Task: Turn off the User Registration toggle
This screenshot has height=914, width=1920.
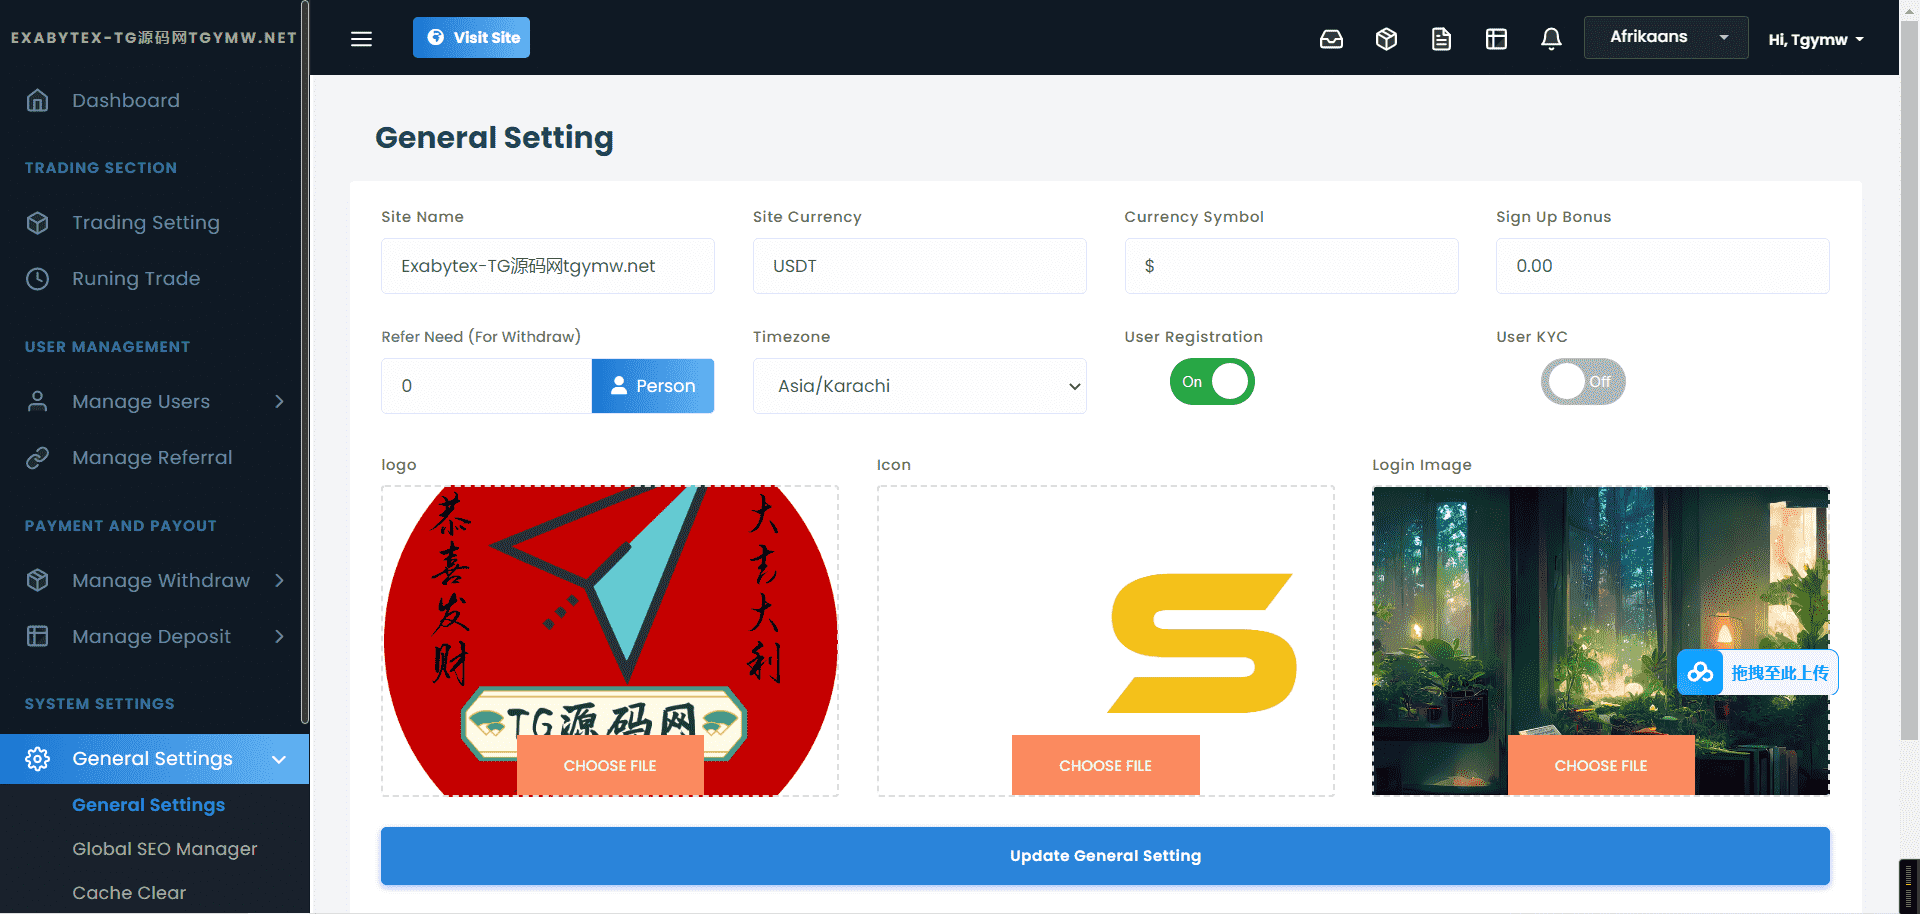Action: point(1212,382)
